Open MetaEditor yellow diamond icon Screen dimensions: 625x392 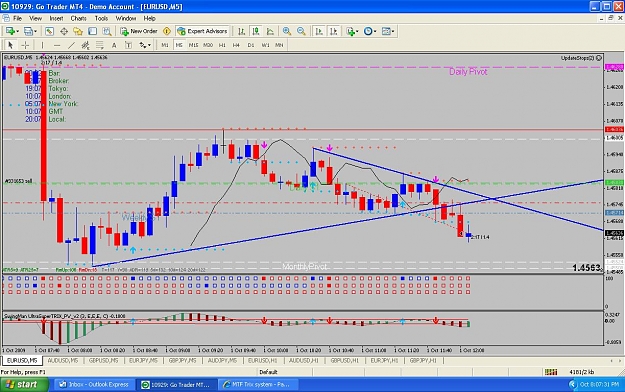click(167, 31)
